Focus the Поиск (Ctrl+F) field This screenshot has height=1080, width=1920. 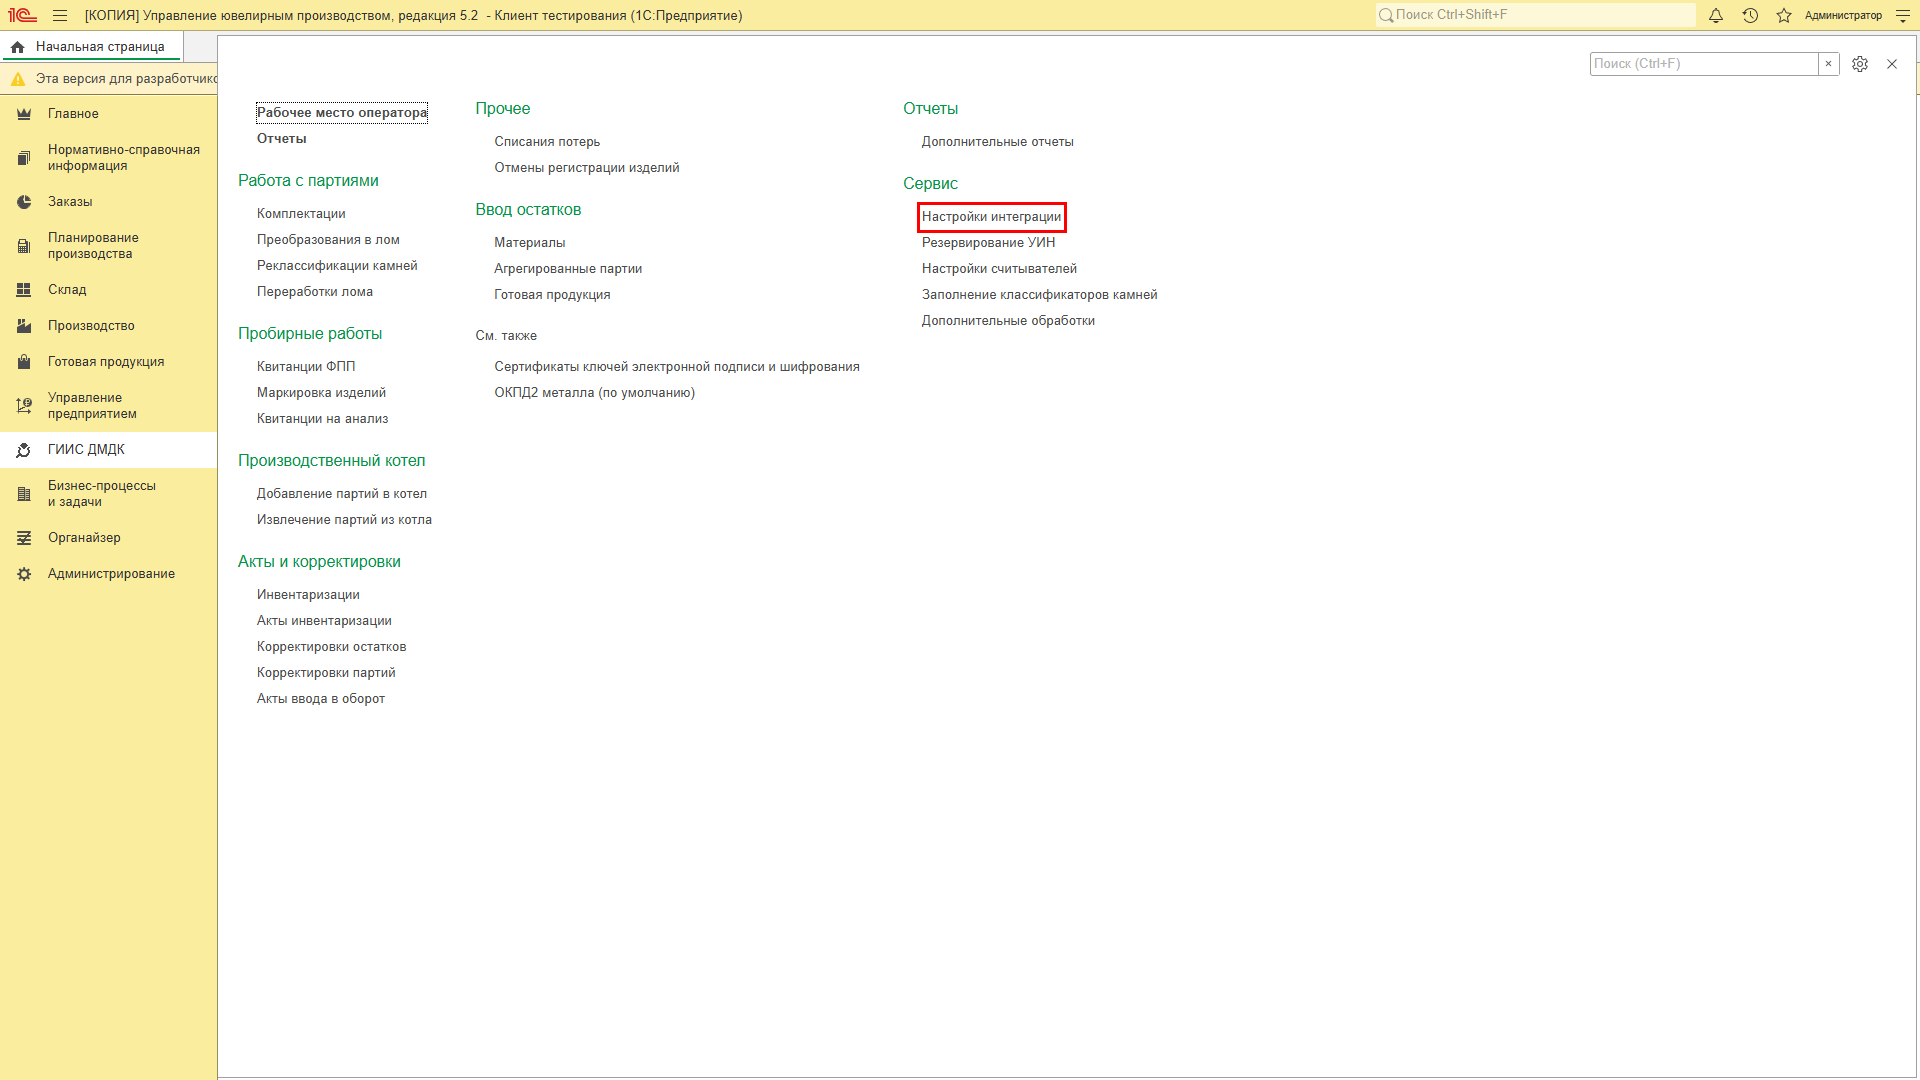tap(1704, 64)
